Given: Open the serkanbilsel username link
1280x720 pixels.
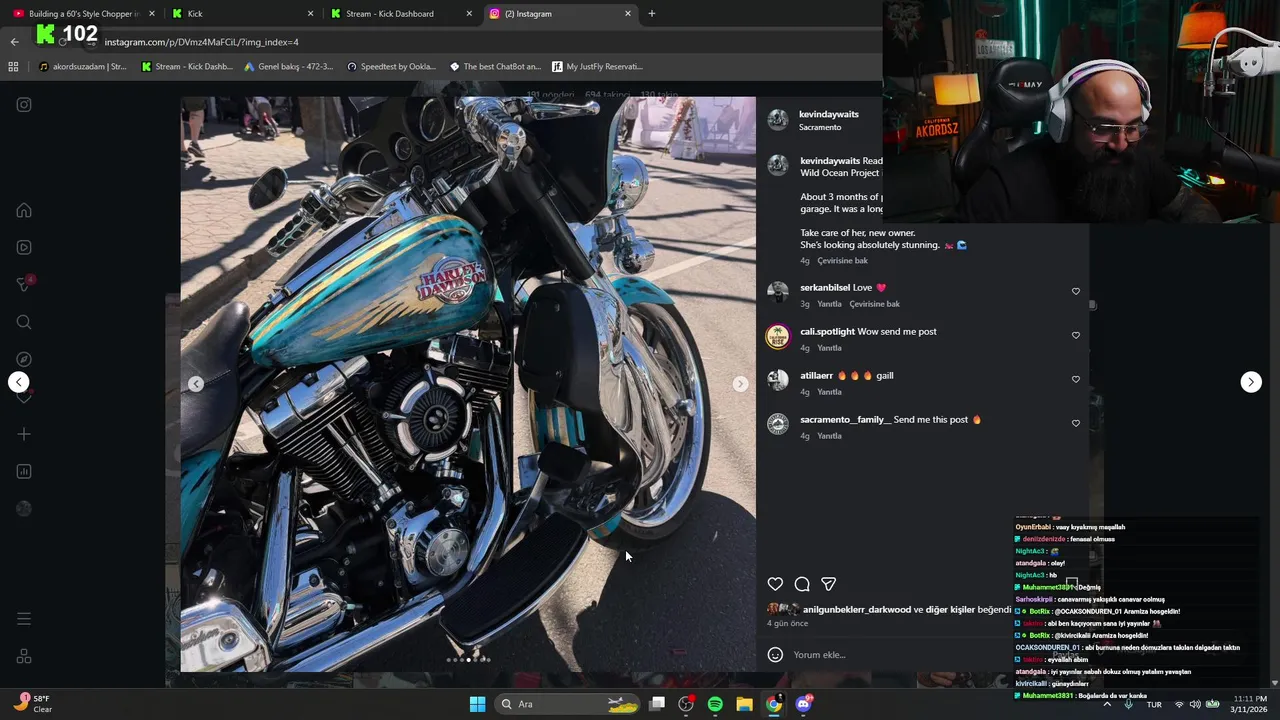Looking at the screenshot, I should click(x=825, y=288).
